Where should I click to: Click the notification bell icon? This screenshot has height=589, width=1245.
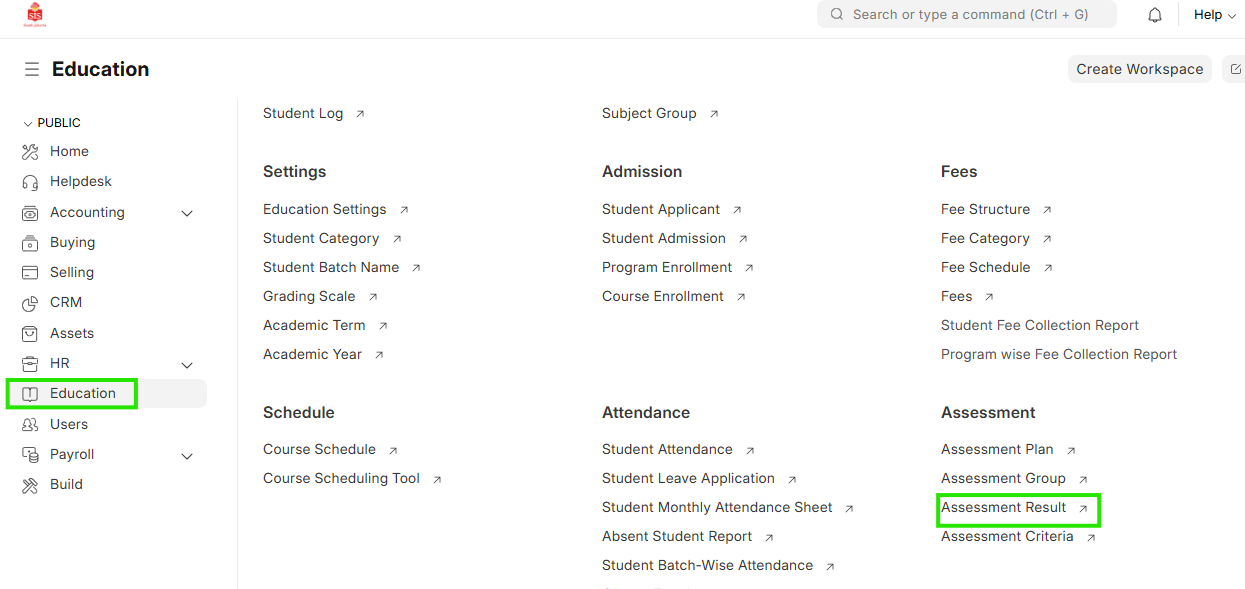pyautogui.click(x=1155, y=15)
